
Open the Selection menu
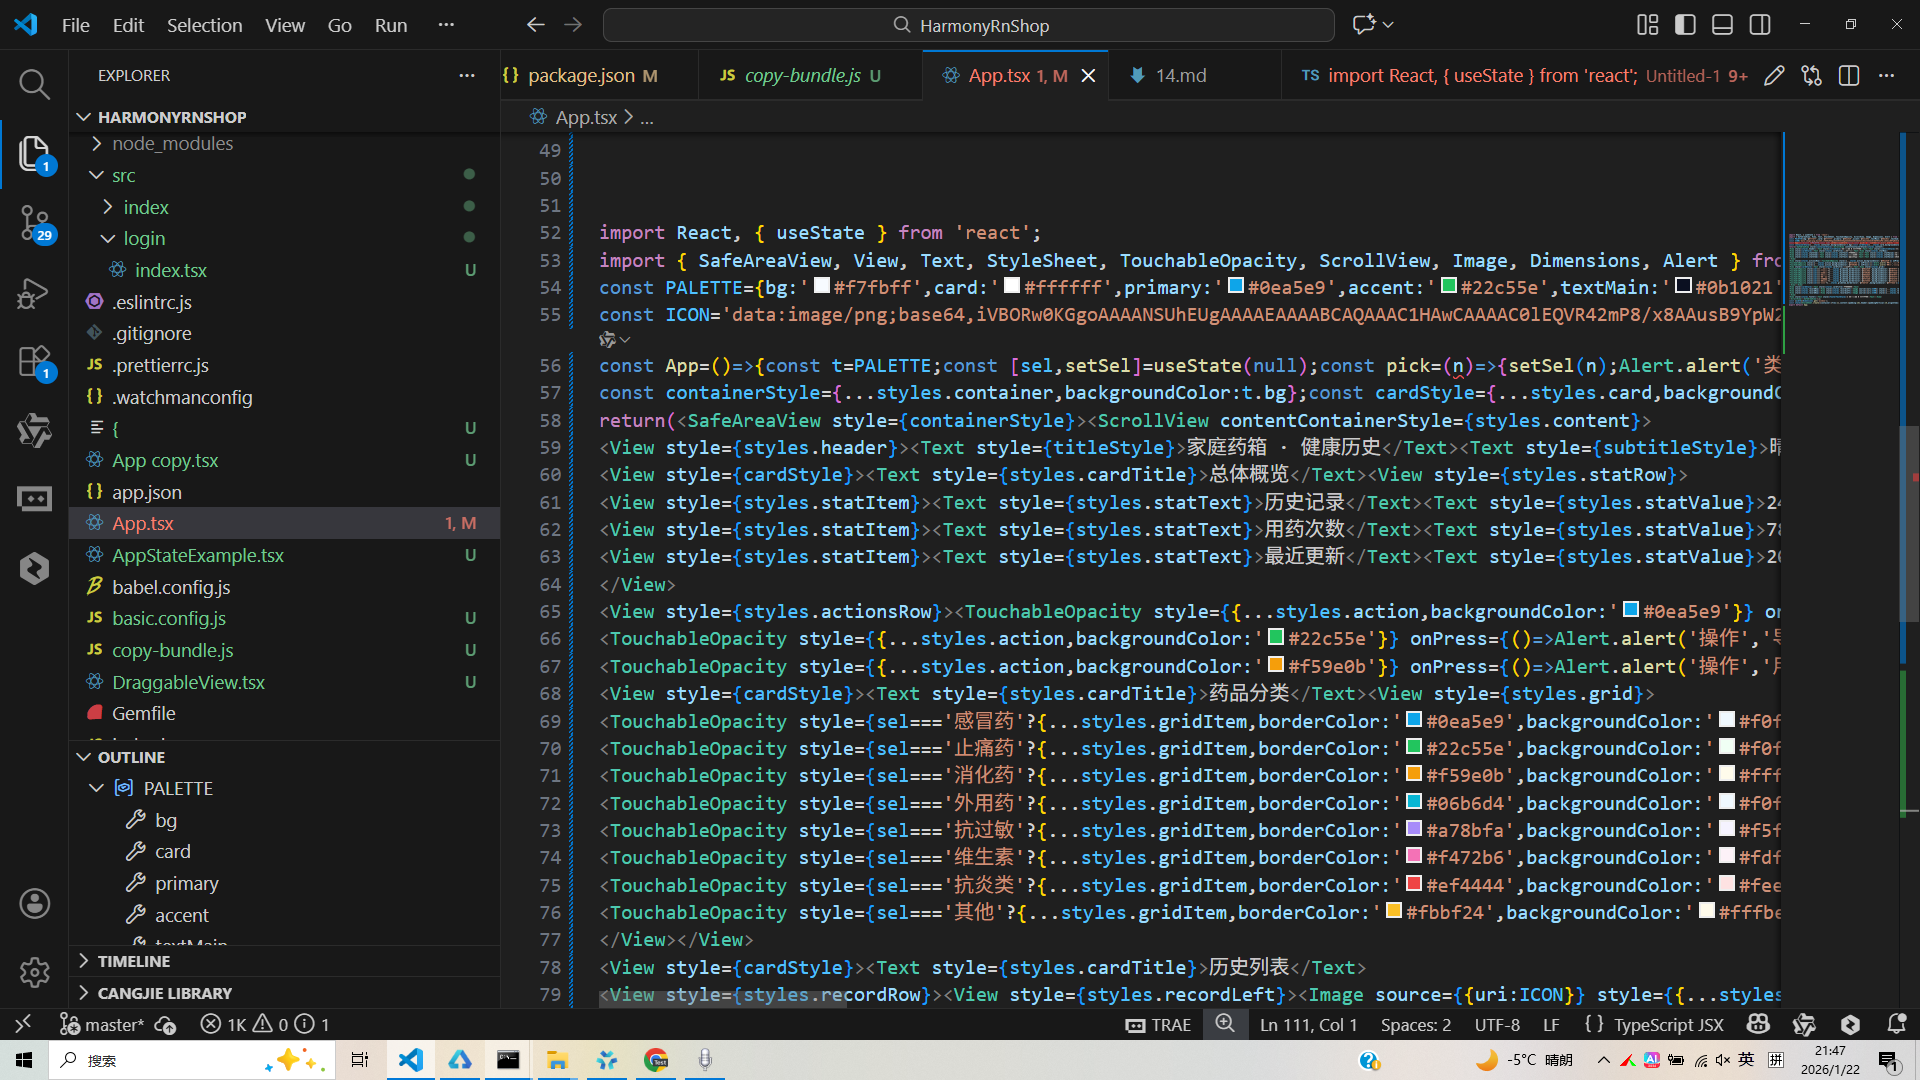pyautogui.click(x=204, y=25)
